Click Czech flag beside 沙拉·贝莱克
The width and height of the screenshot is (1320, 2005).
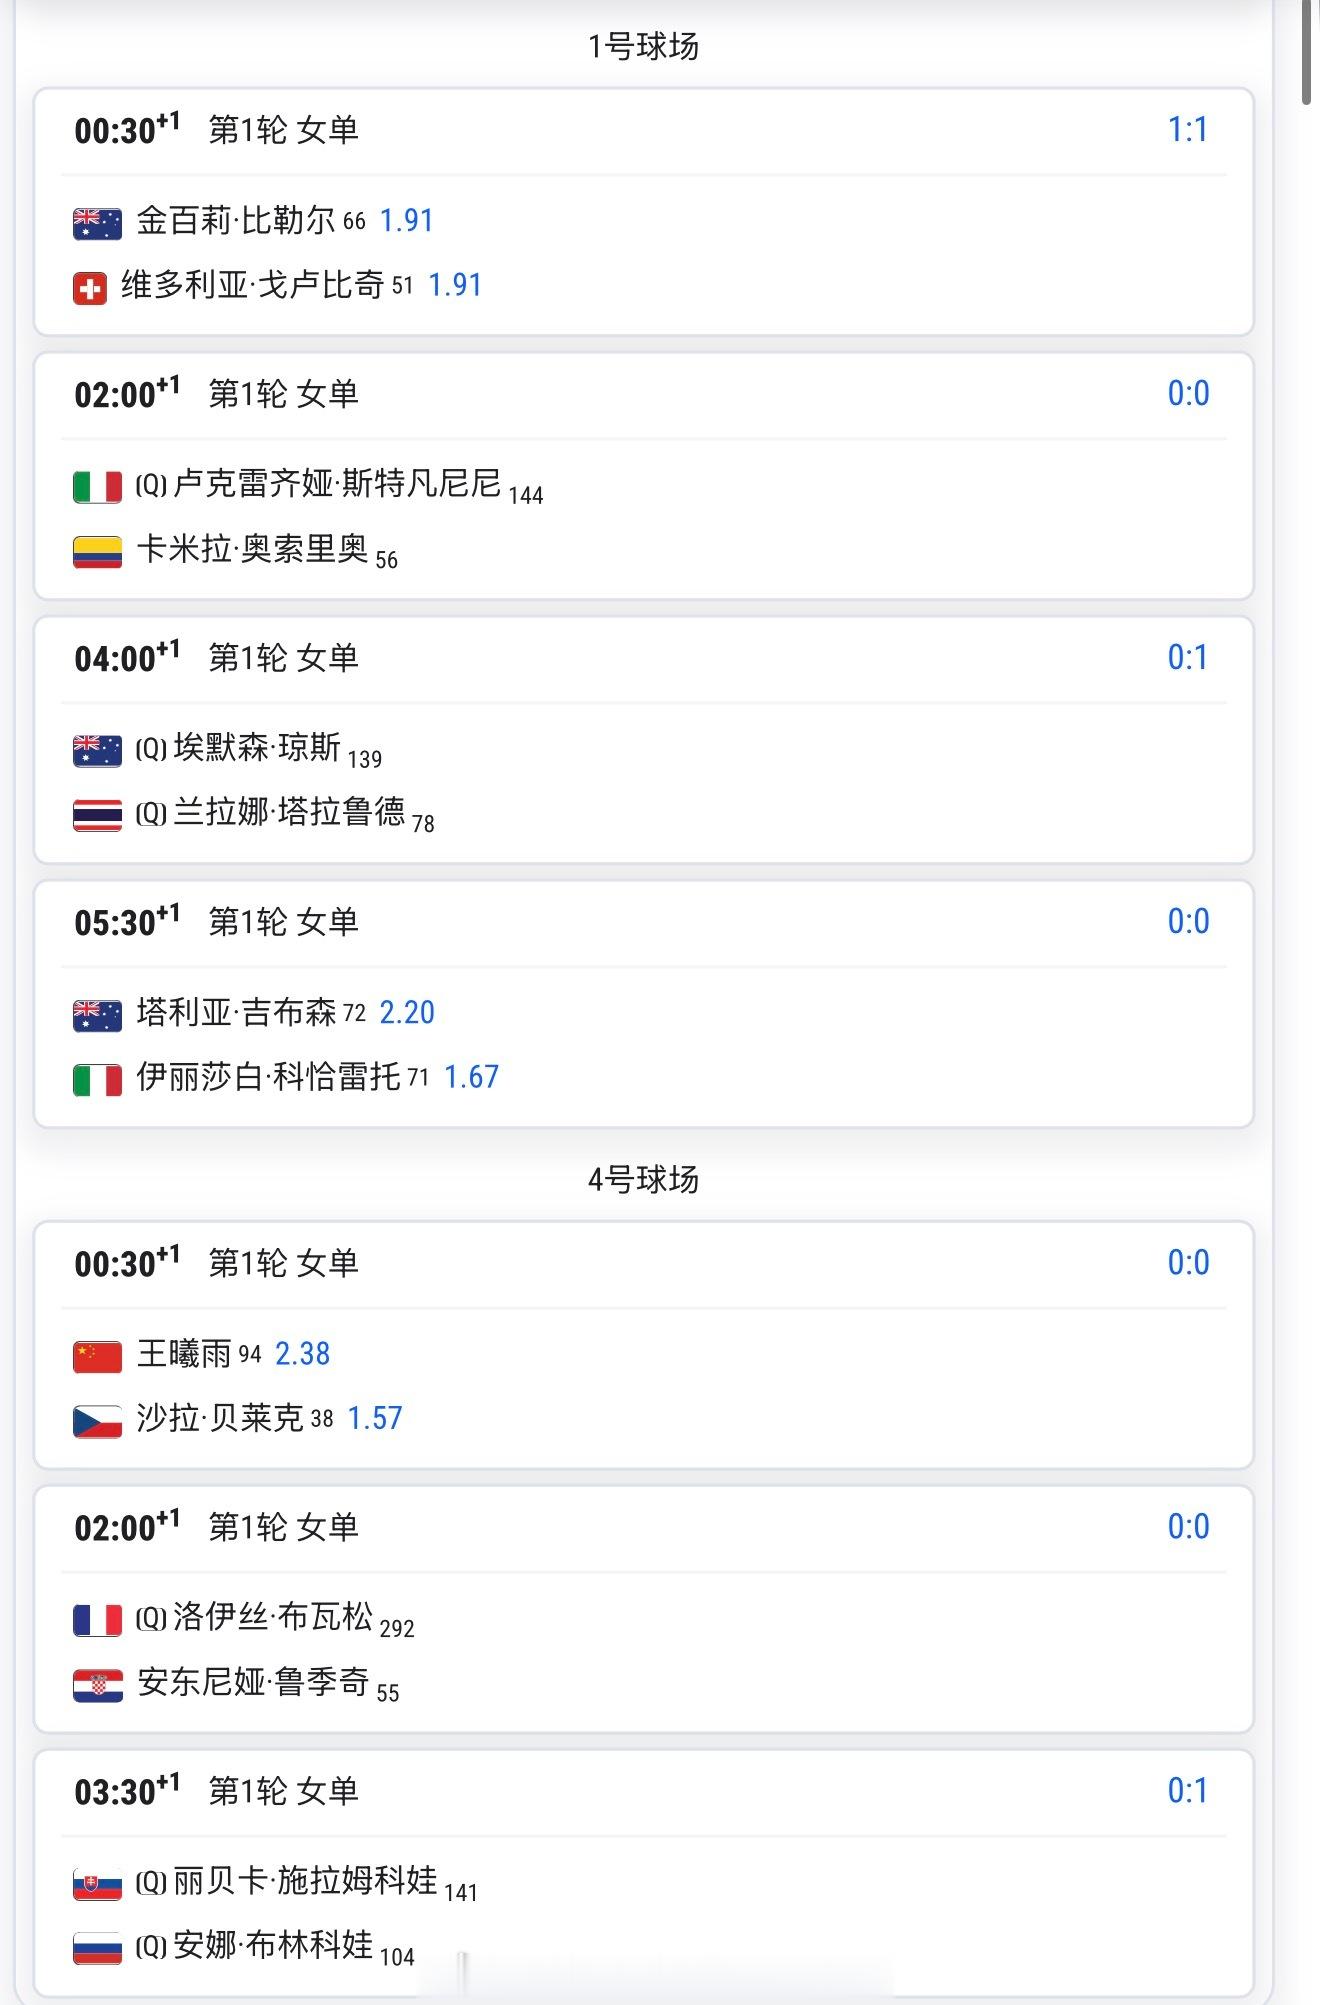pos(97,1421)
